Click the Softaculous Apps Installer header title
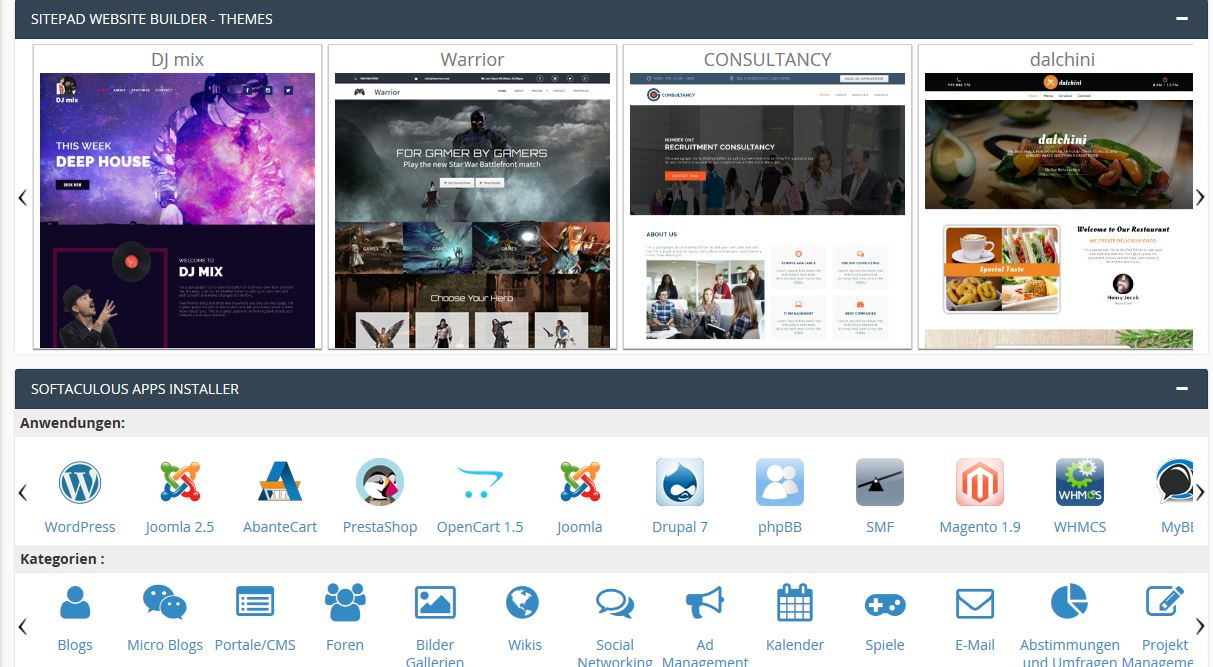 (135, 389)
